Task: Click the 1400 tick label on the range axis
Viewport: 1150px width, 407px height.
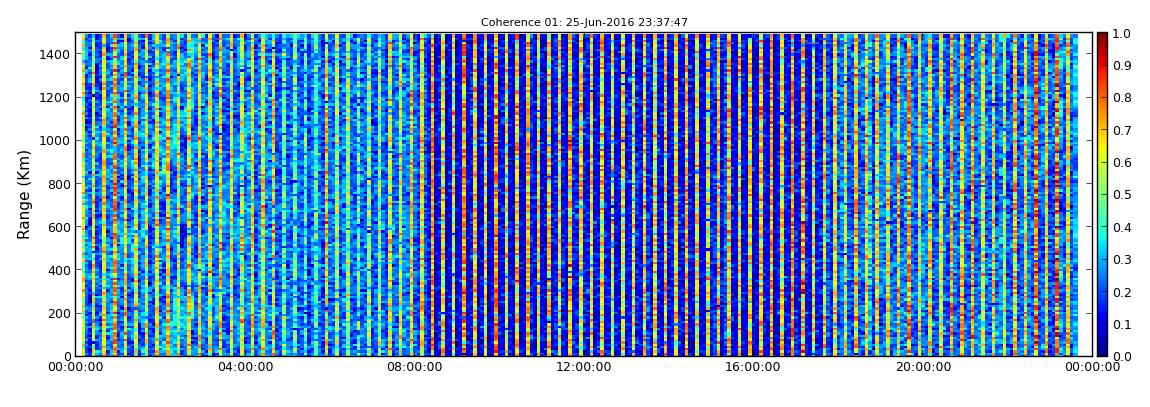Action: [53, 54]
